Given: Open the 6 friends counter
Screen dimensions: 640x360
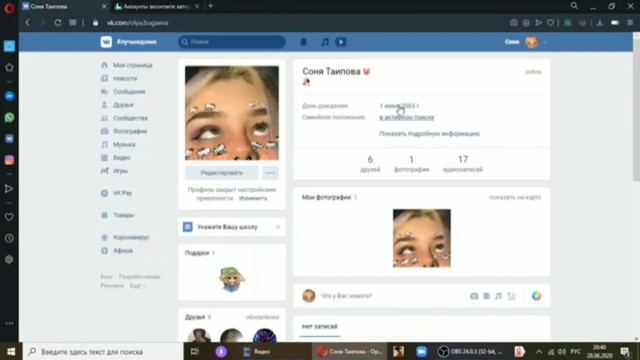Looking at the screenshot, I should 370,163.
